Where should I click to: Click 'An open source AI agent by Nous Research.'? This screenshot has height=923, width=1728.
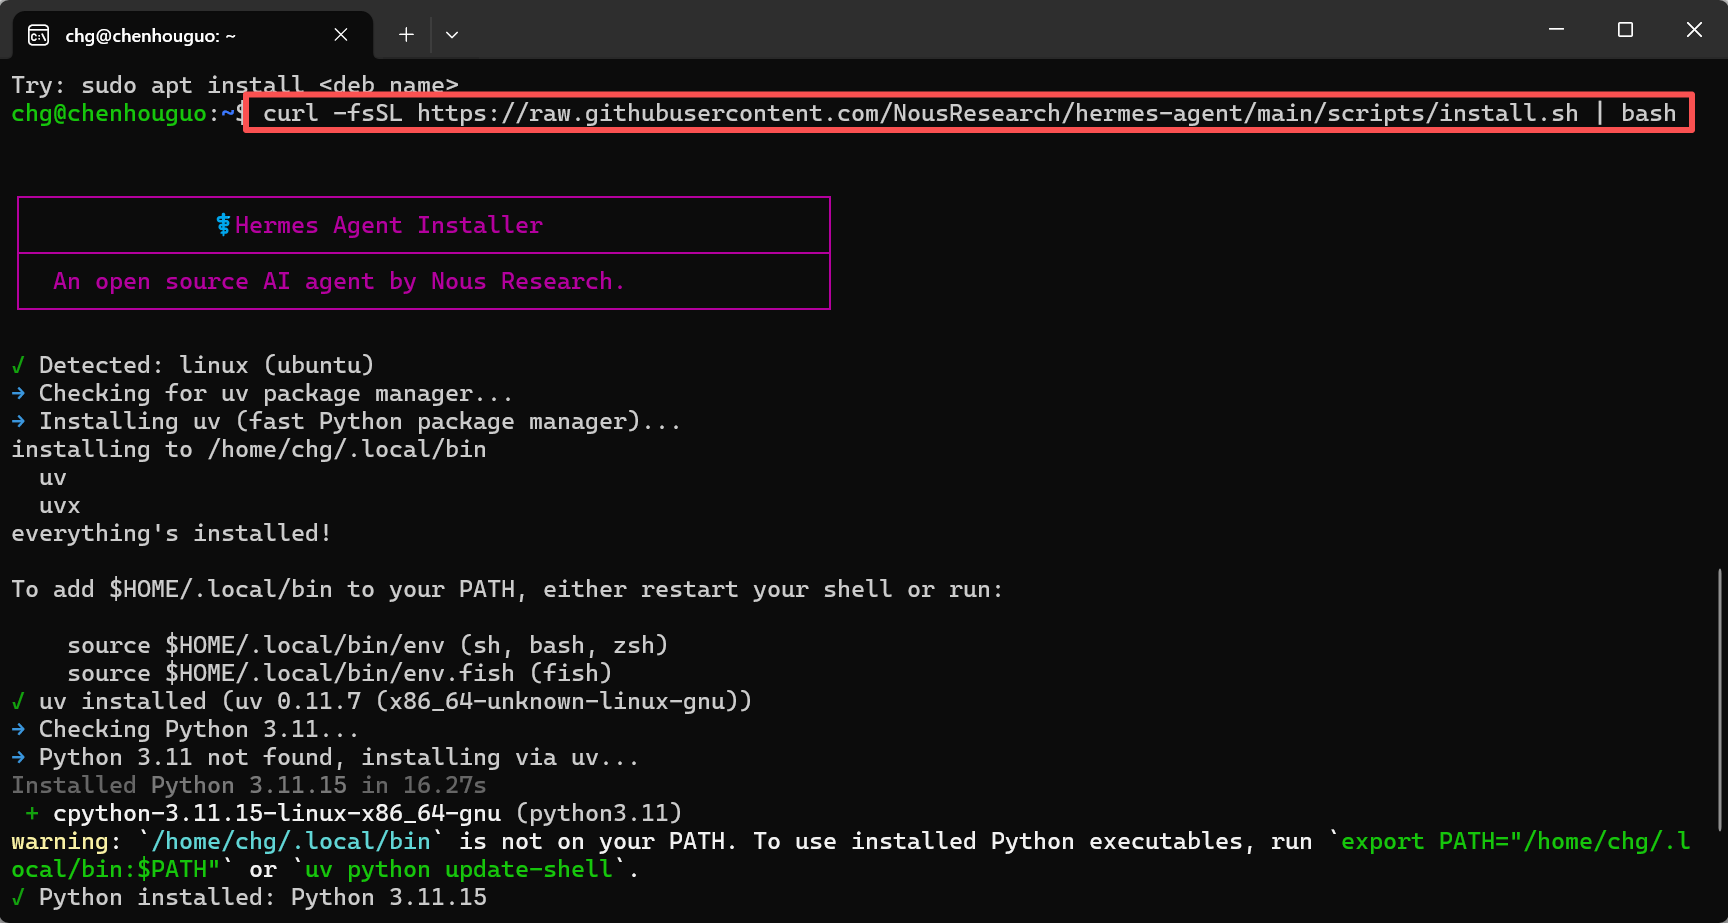(339, 282)
